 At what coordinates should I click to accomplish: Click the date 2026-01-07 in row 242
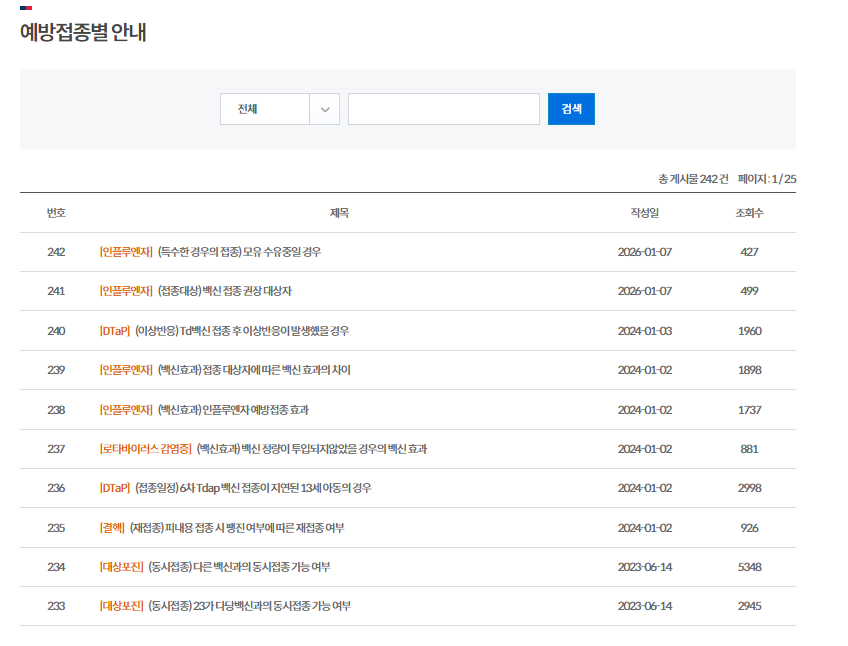645,252
